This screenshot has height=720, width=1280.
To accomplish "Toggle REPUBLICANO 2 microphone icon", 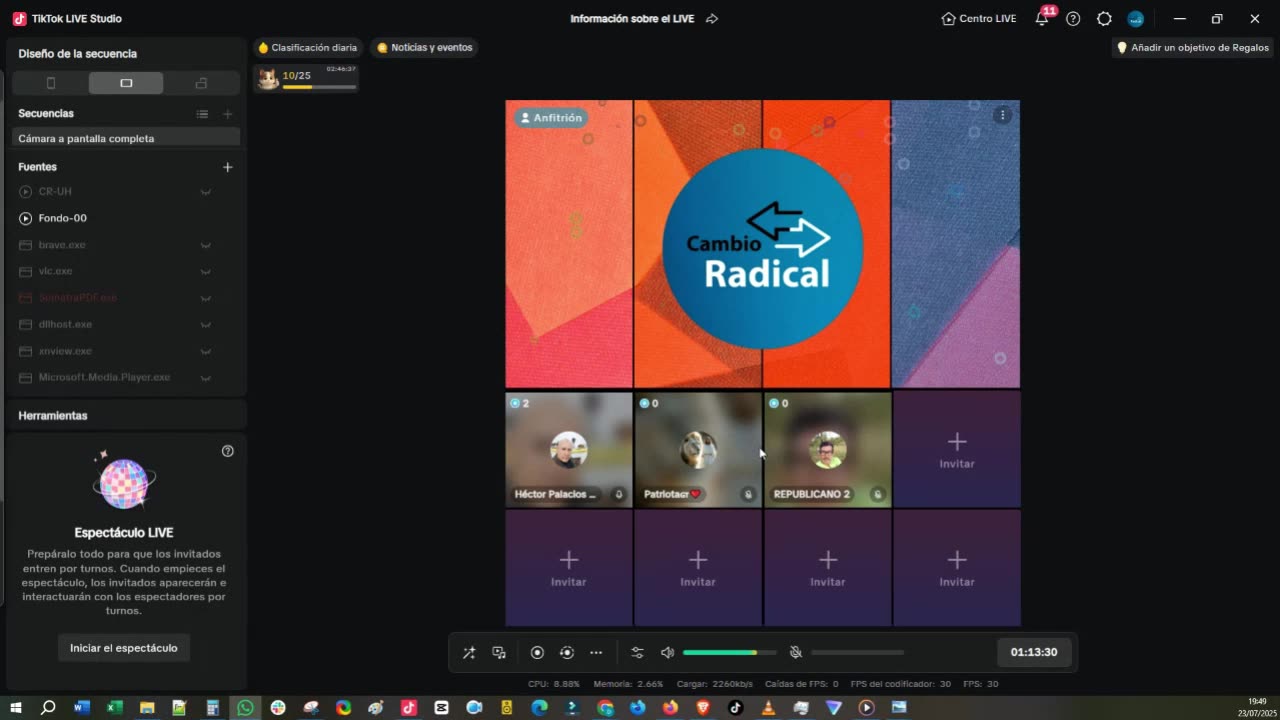I will pos(877,494).
